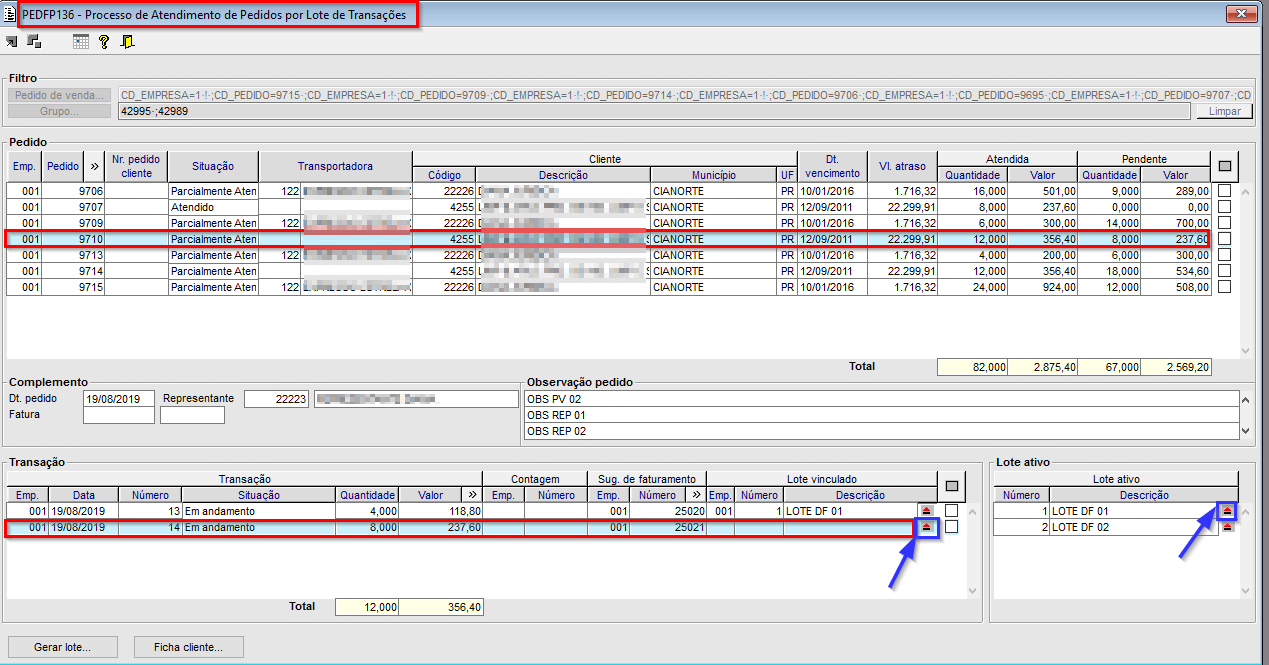The width and height of the screenshot is (1269, 665).
Task: Open help with the yellow question mark
Action: click(x=104, y=42)
